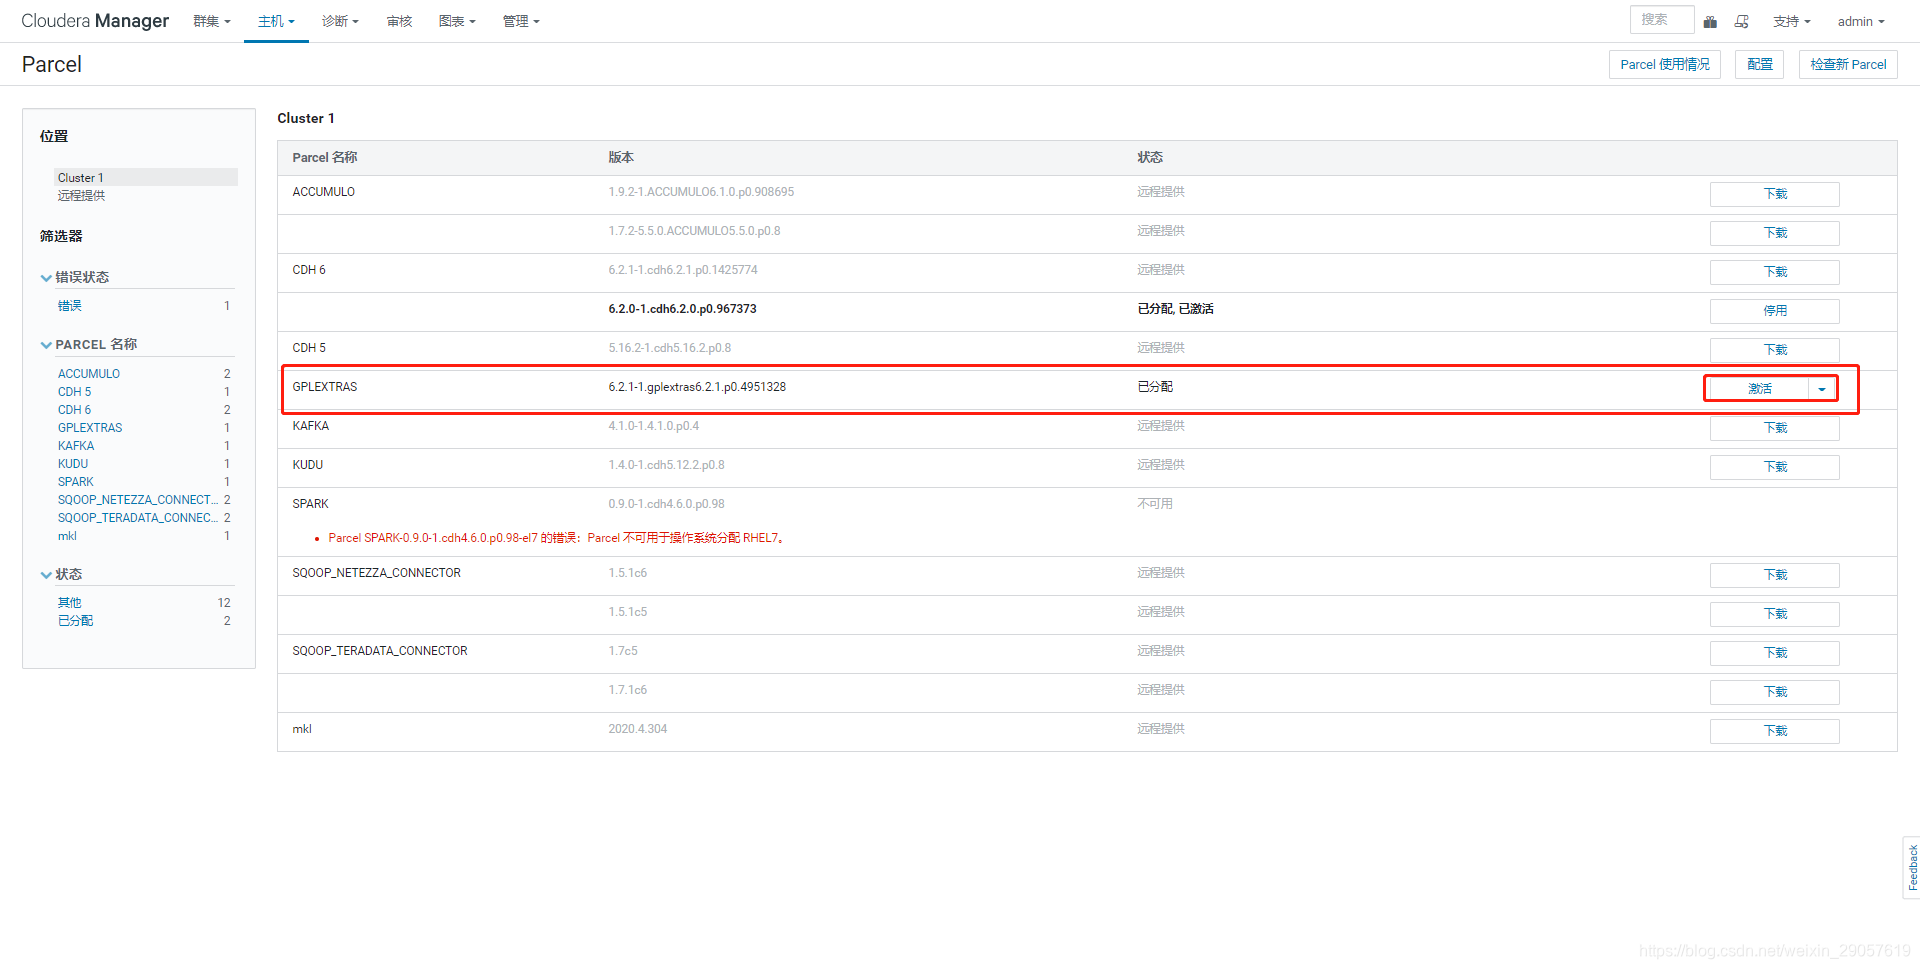Click version 6.2.1-1.gplextras6.2.1.p0.4951328
1920x969 pixels.
point(697,387)
